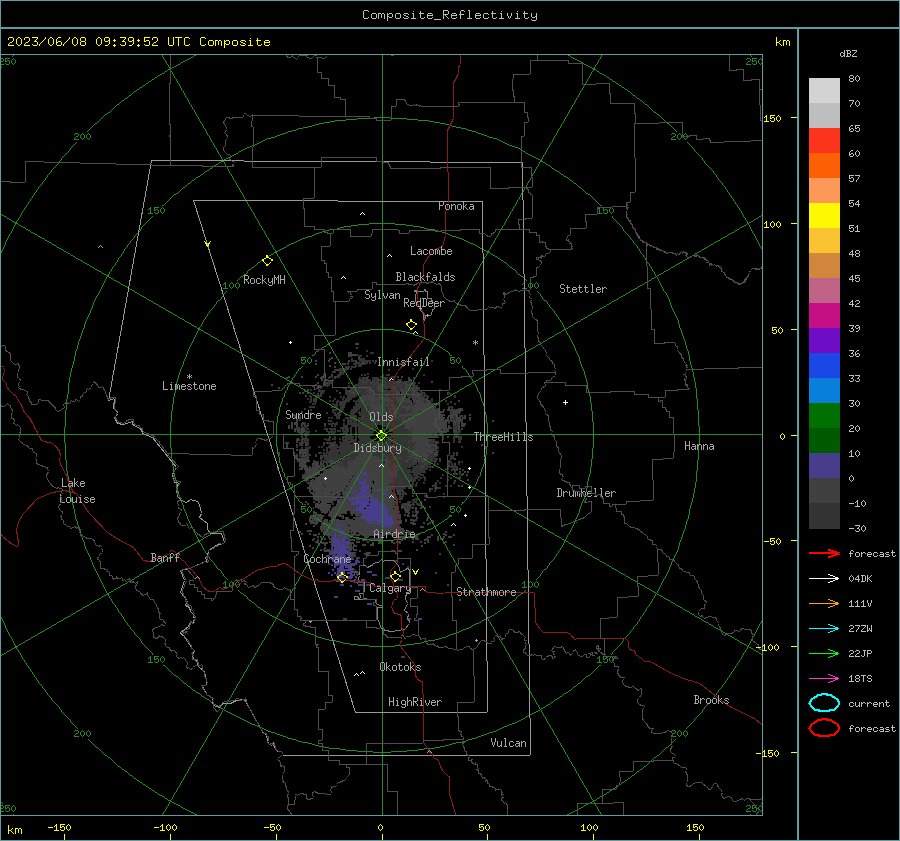Click the Cochrane label
Image resolution: width=900 pixels, height=841 pixels.
[x=327, y=559]
